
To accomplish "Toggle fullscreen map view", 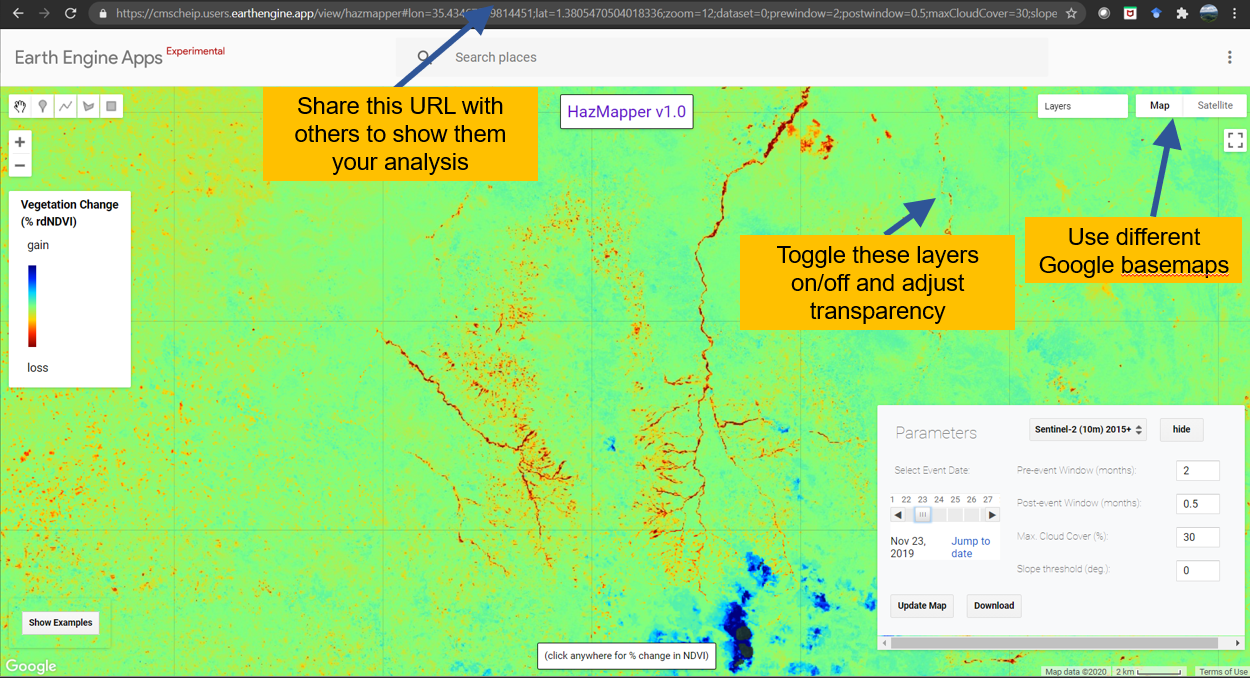I will pos(1235,140).
